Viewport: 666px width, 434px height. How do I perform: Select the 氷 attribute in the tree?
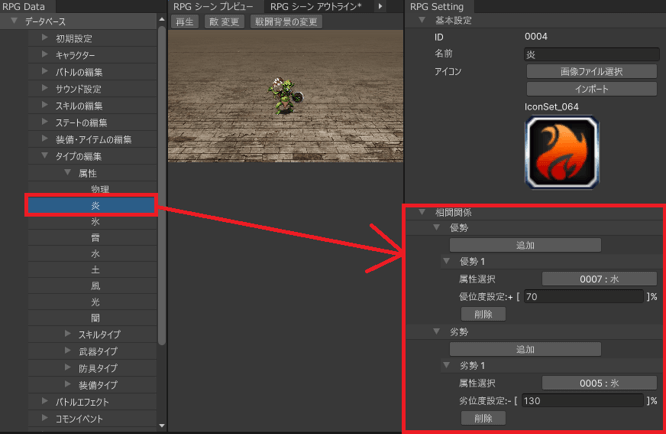click(x=94, y=222)
